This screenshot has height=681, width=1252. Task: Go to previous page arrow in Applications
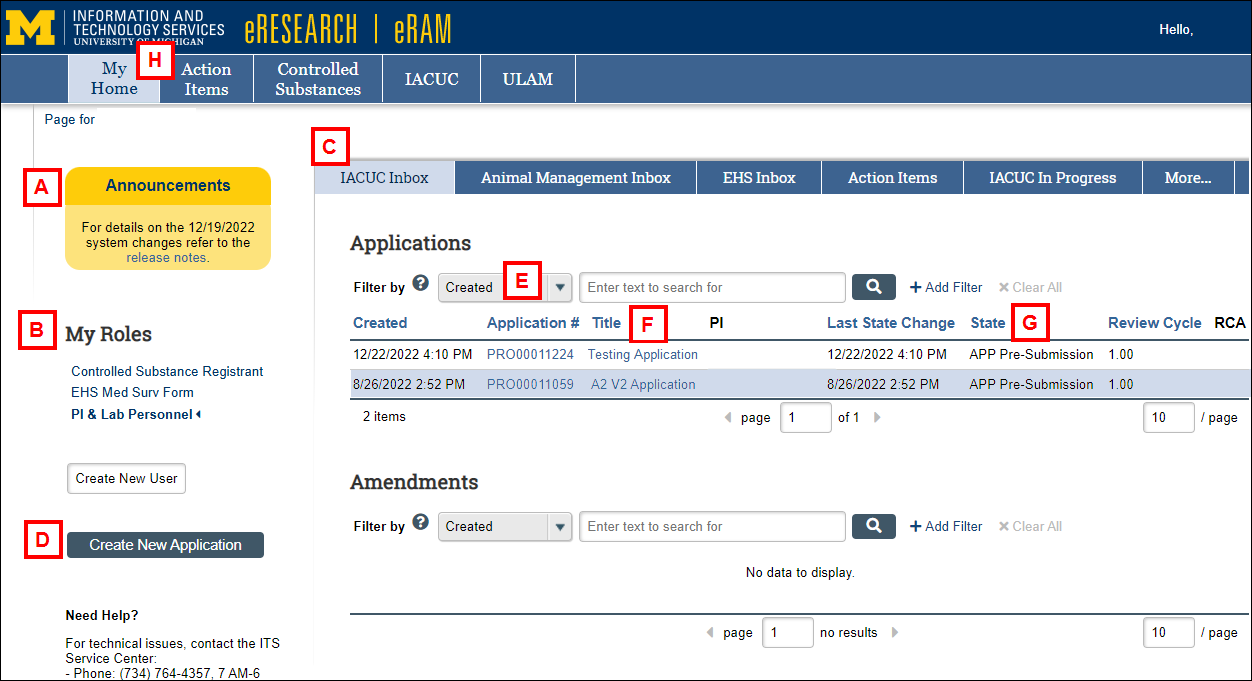728,417
